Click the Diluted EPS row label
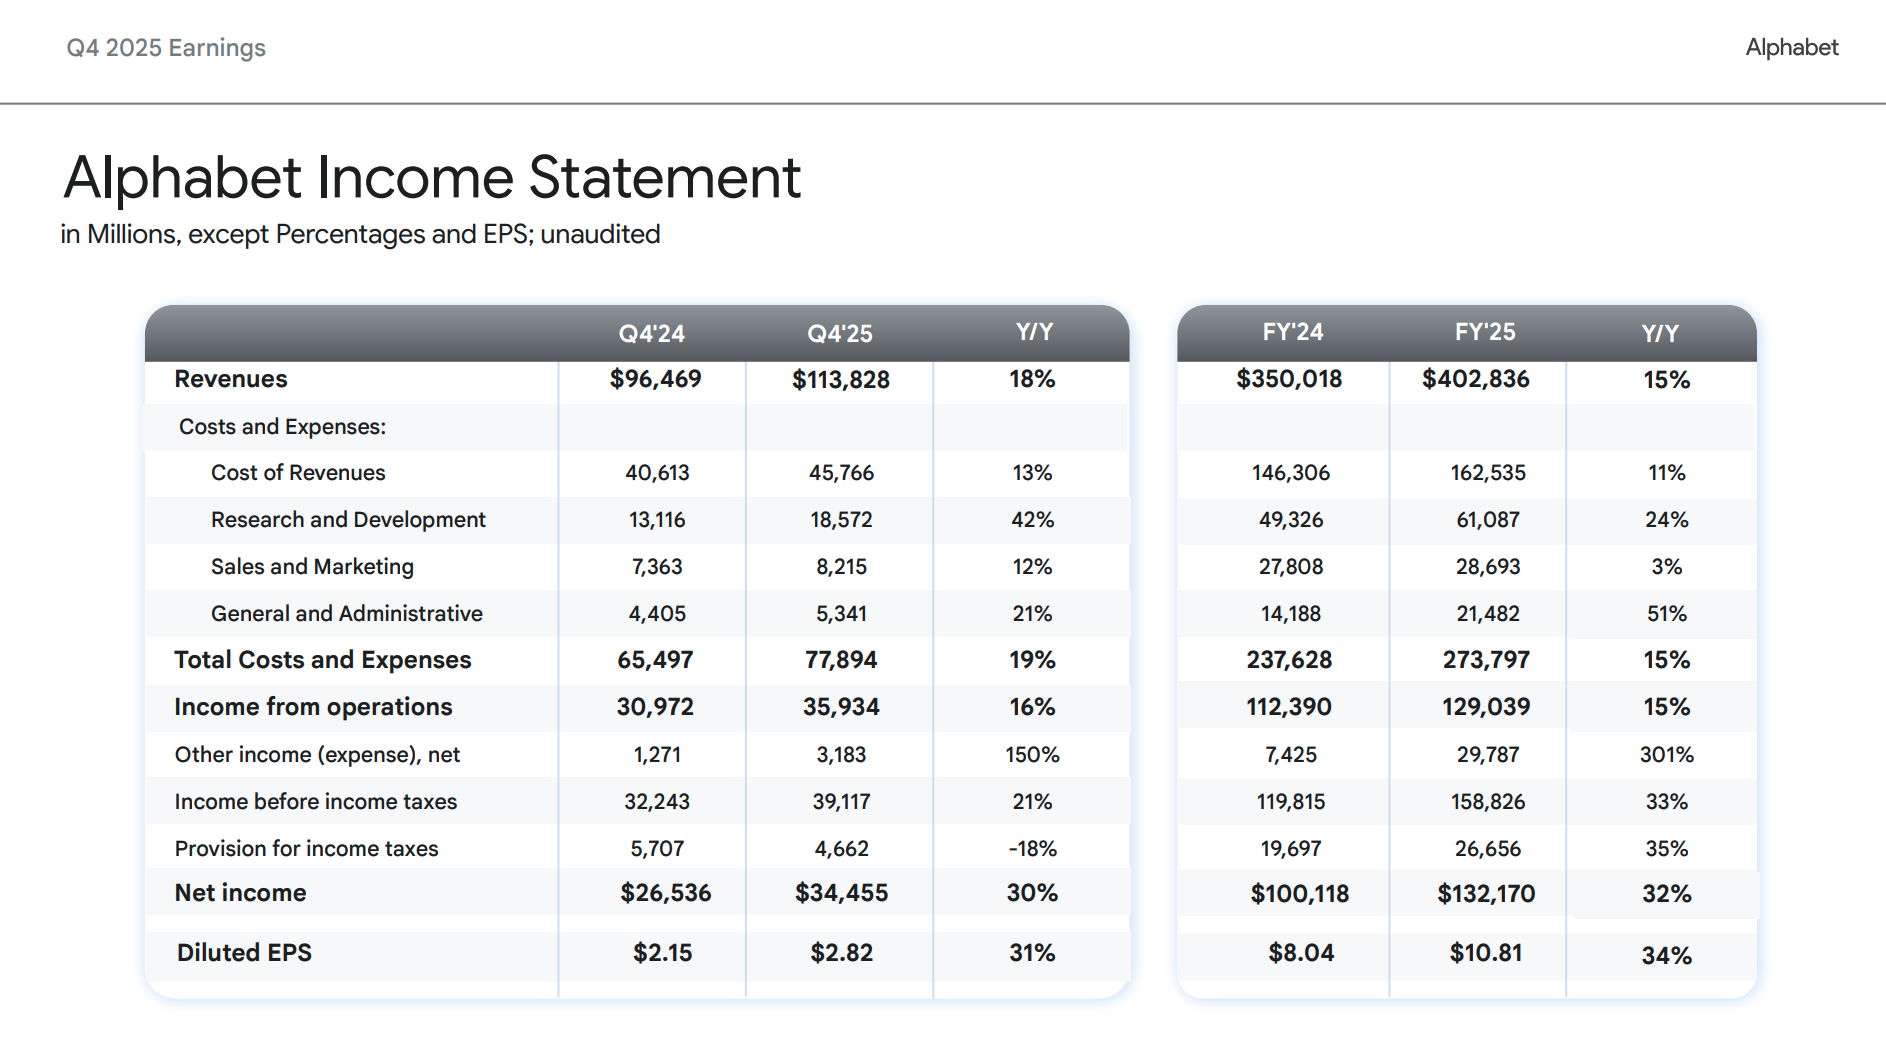The height and width of the screenshot is (1040, 1886). [x=244, y=953]
